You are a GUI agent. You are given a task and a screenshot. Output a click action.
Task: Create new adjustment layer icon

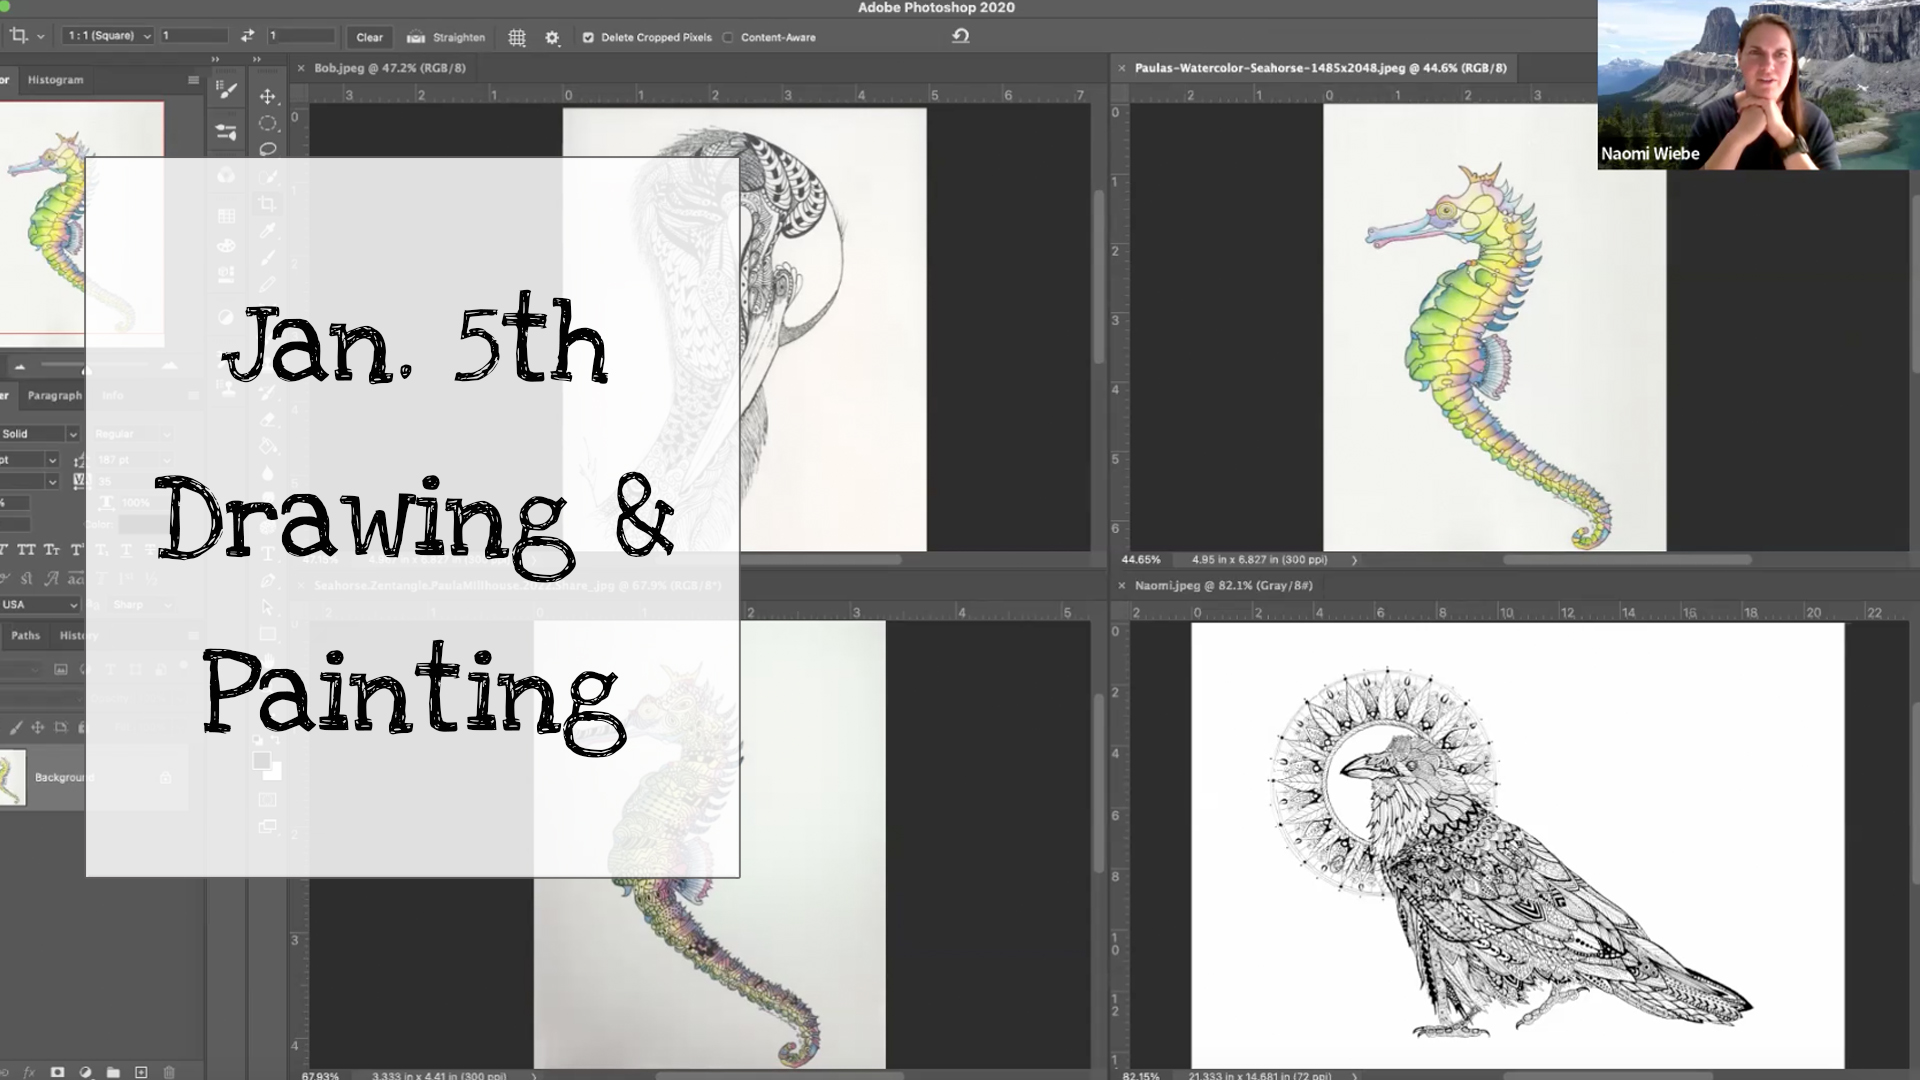tap(86, 1072)
